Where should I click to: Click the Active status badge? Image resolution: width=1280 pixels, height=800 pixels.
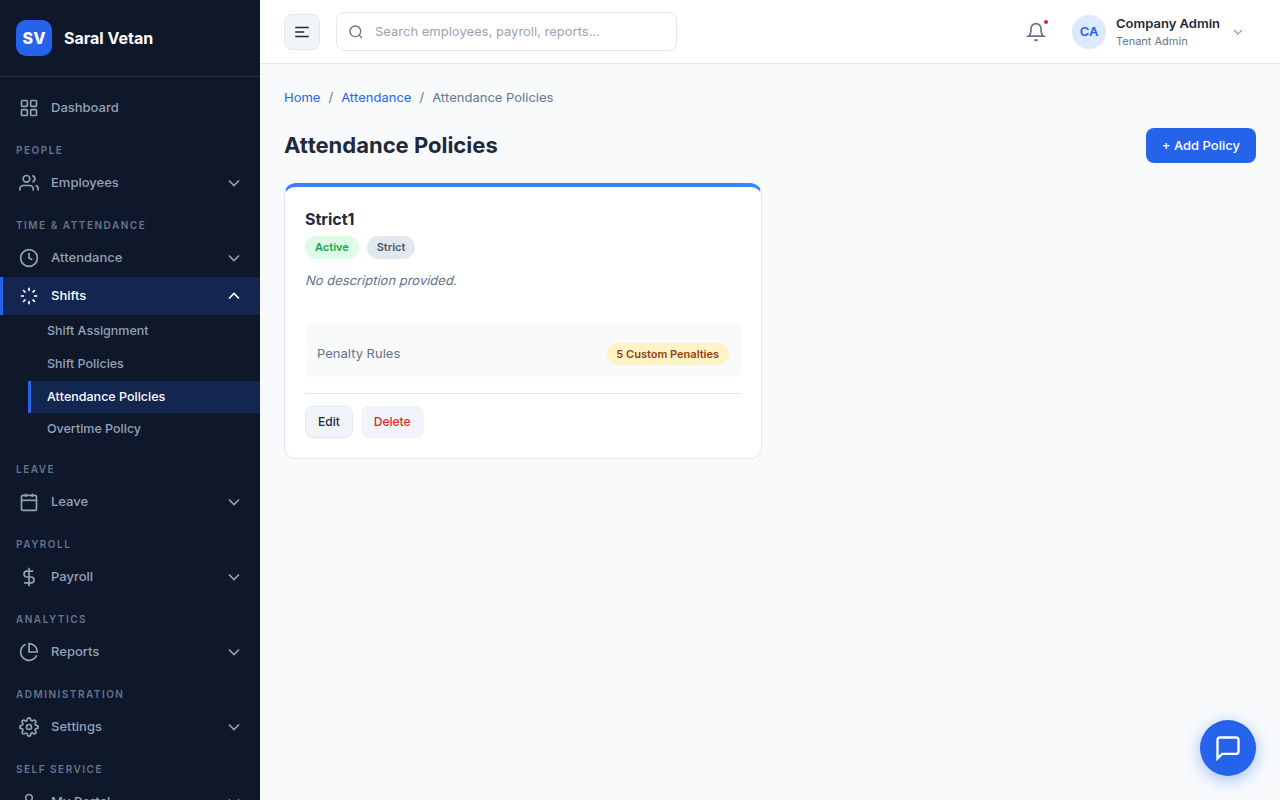coord(332,248)
